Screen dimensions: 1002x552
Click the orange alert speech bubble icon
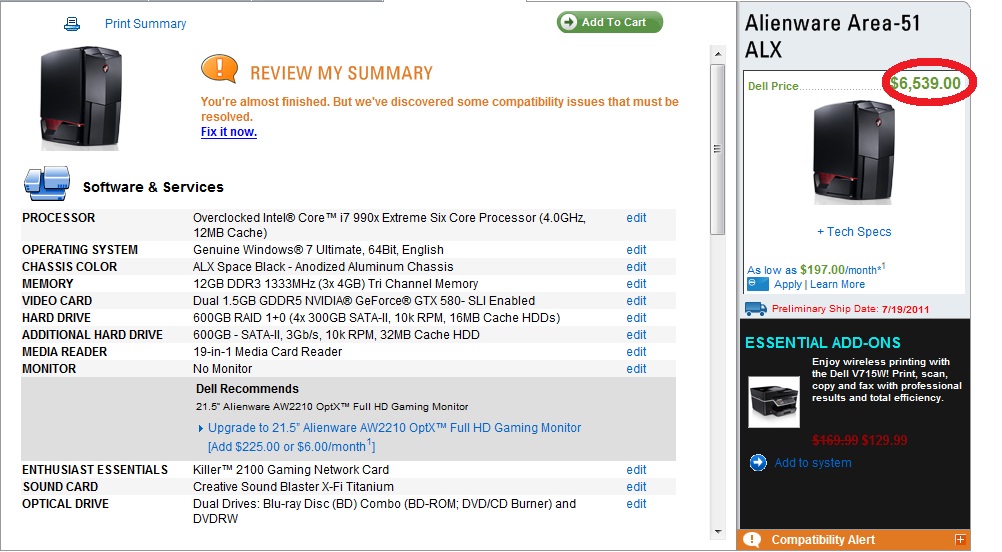(219, 69)
